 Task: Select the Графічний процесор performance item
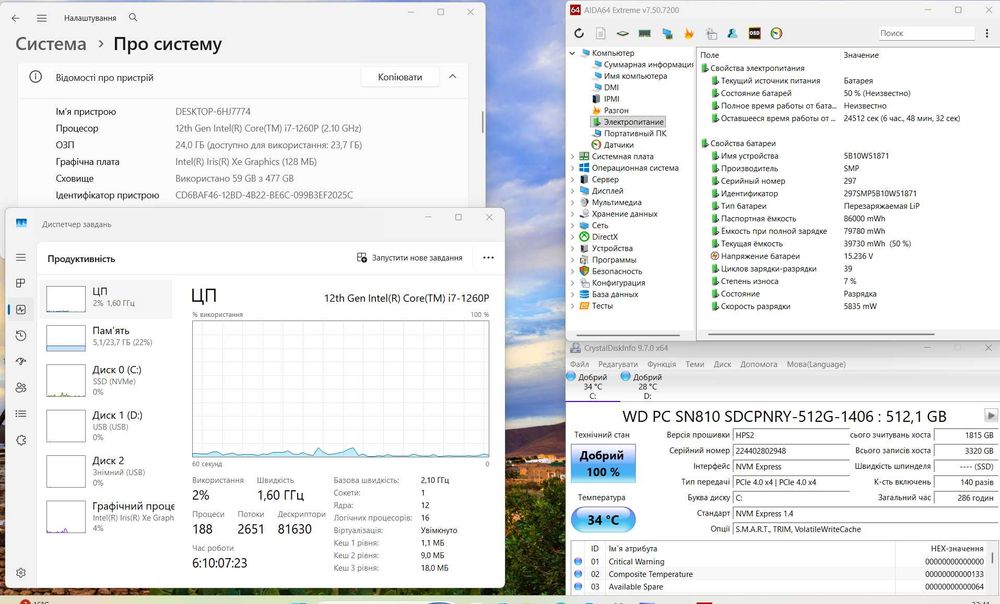tap(106, 516)
